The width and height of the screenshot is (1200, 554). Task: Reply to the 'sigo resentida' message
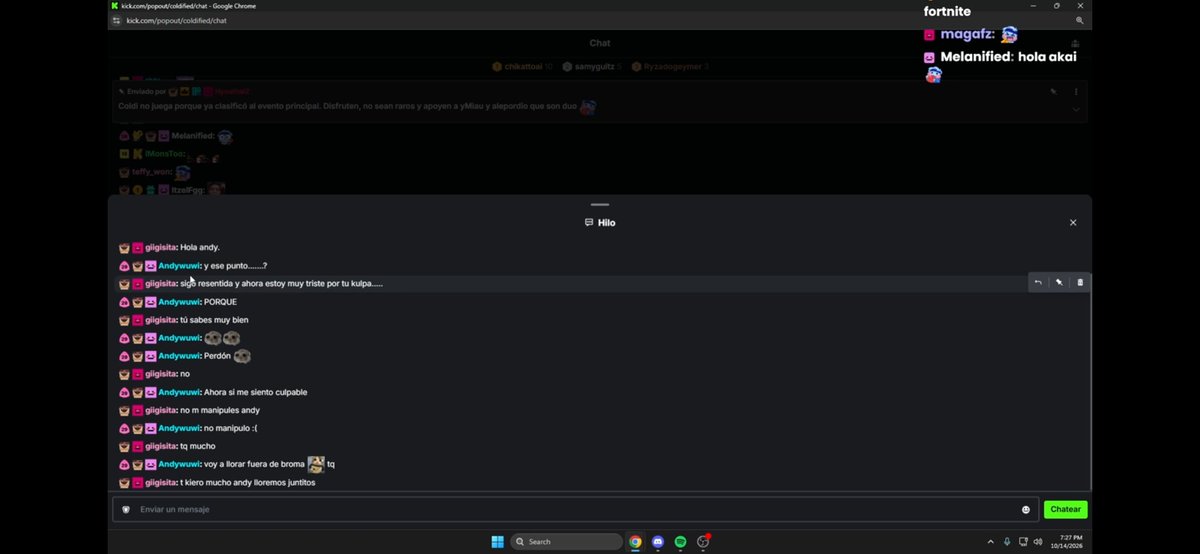click(x=1038, y=283)
